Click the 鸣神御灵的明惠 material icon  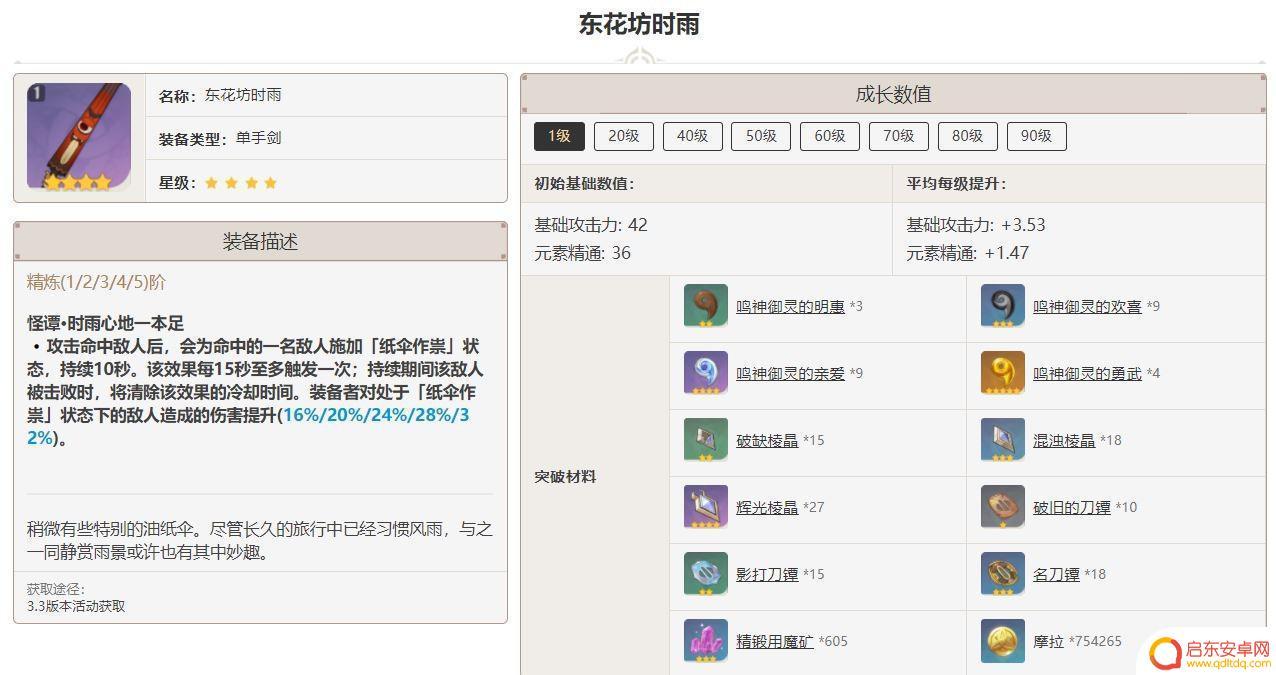pos(706,306)
